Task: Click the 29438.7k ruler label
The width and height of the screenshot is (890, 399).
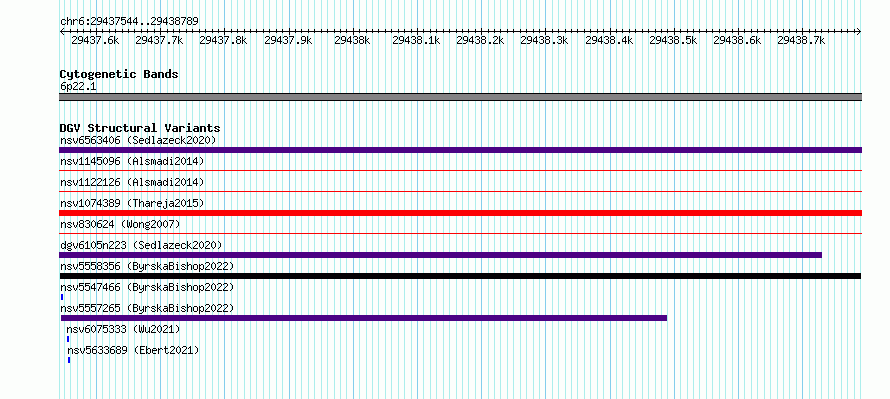Action: [801, 40]
